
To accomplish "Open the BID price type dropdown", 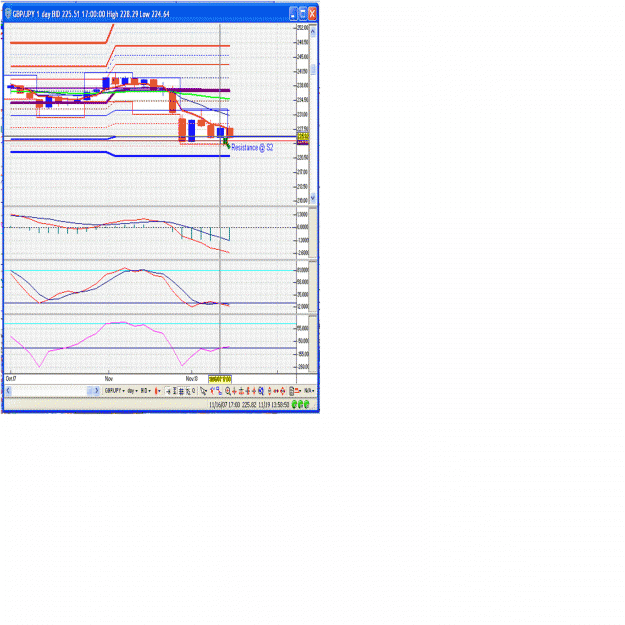I will point(146,391).
